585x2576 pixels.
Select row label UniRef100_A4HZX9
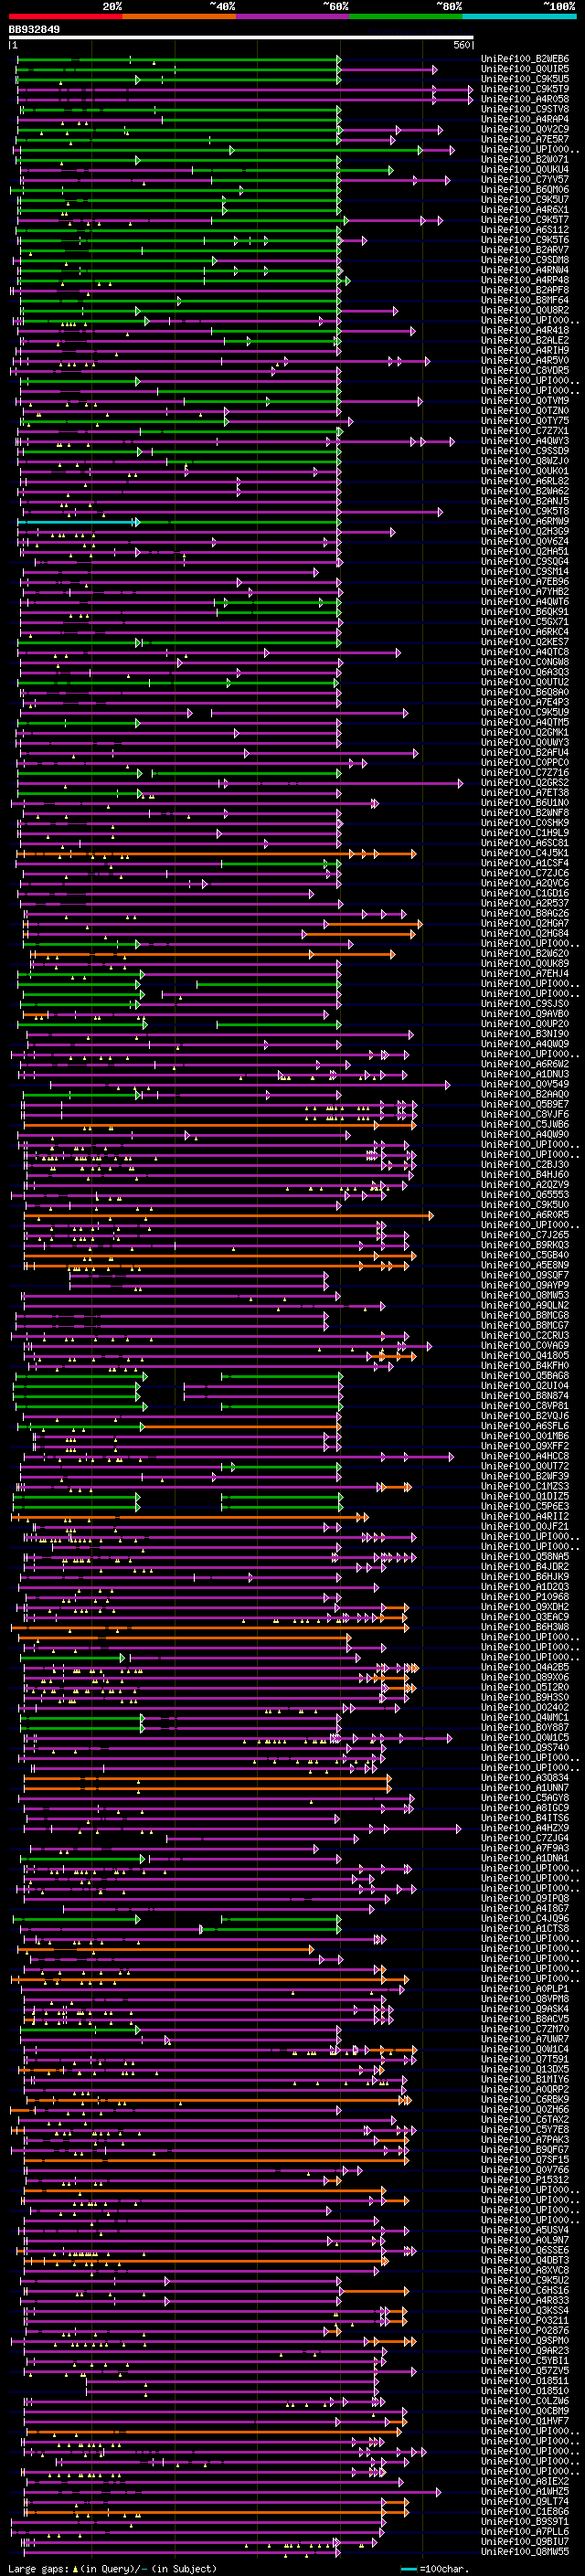tap(525, 1828)
